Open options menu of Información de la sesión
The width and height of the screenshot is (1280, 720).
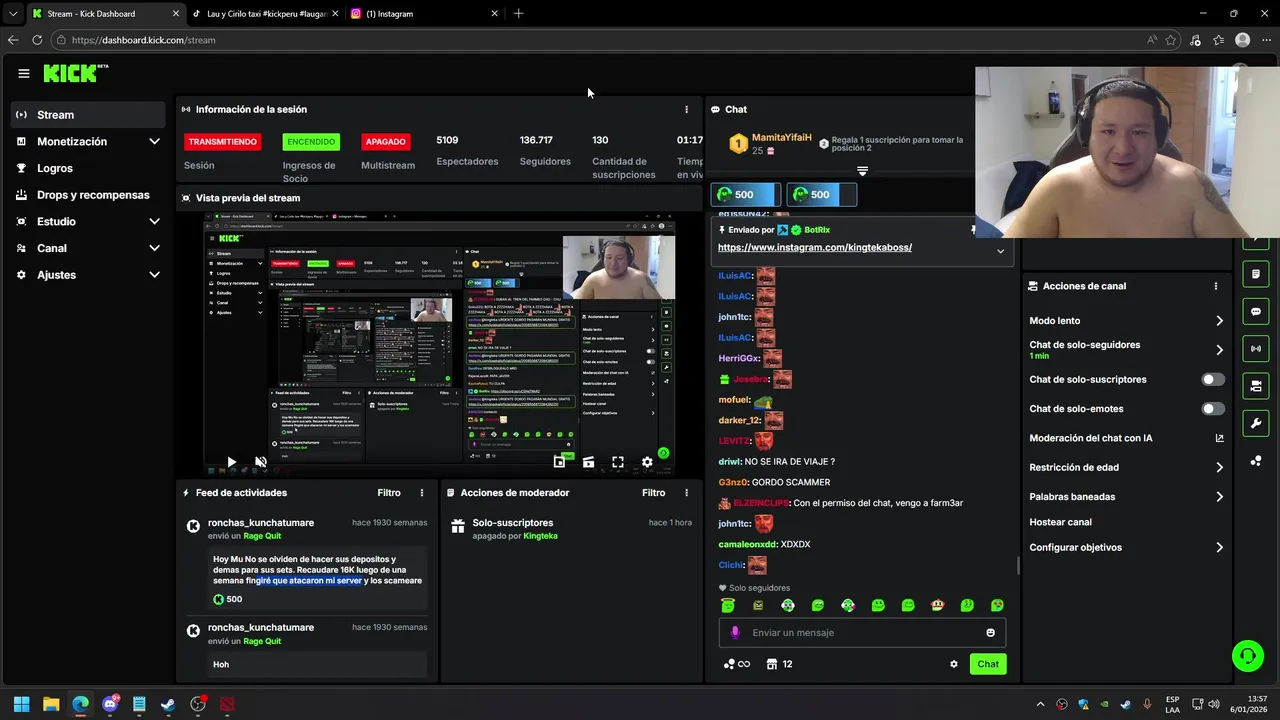click(x=686, y=109)
